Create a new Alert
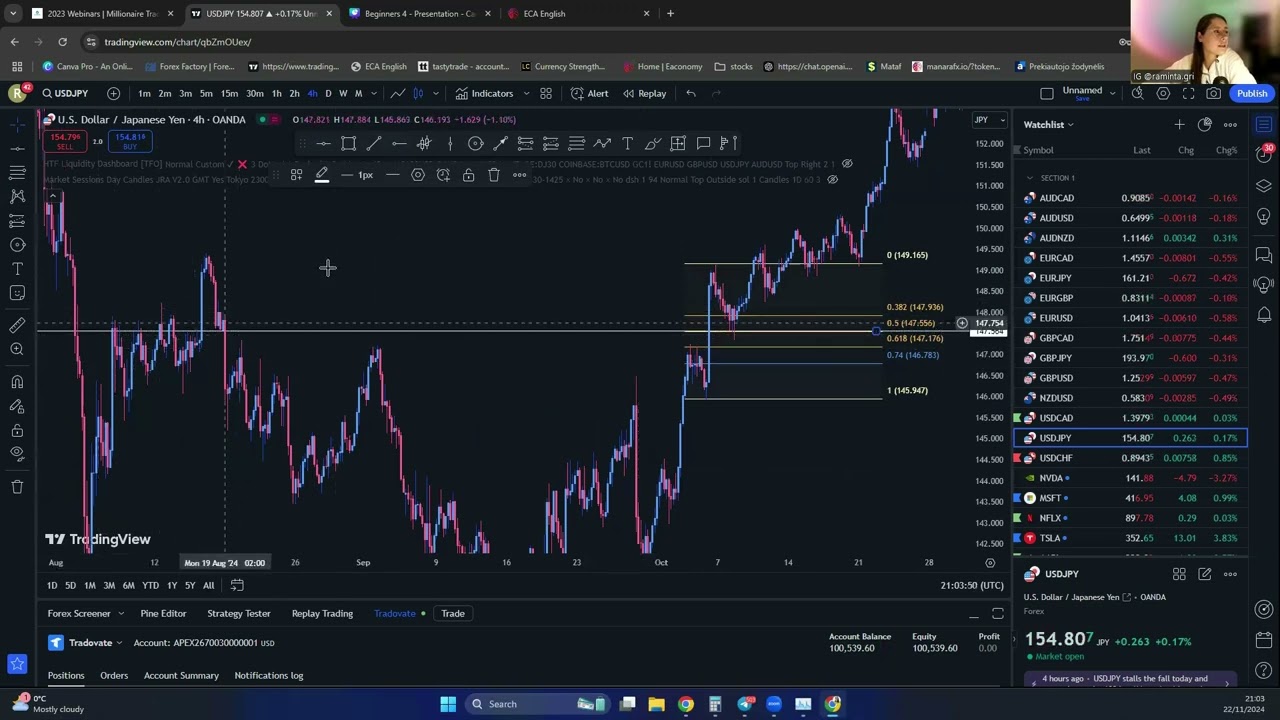The height and width of the screenshot is (720, 1280). click(589, 93)
